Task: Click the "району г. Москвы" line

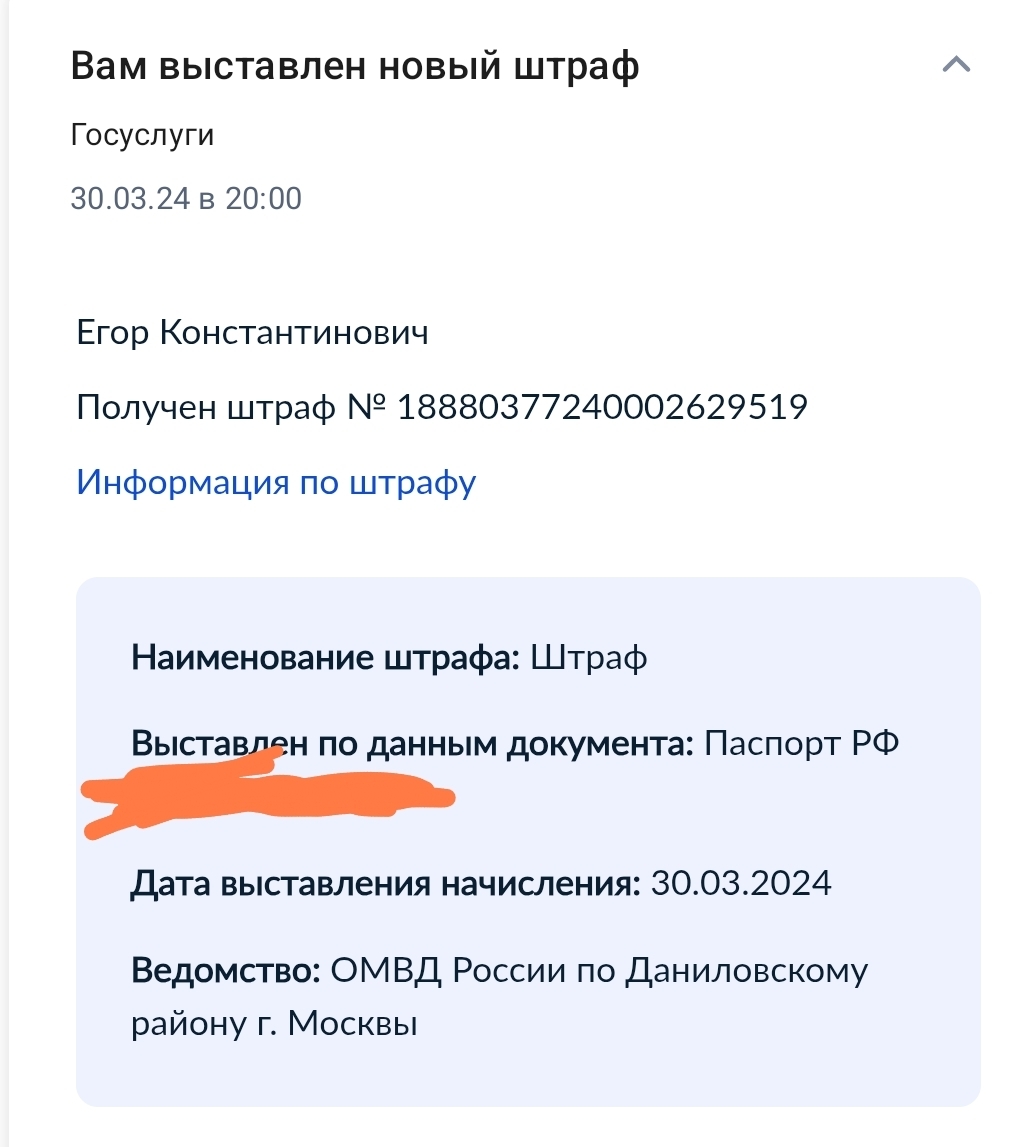Action: pos(274,1025)
